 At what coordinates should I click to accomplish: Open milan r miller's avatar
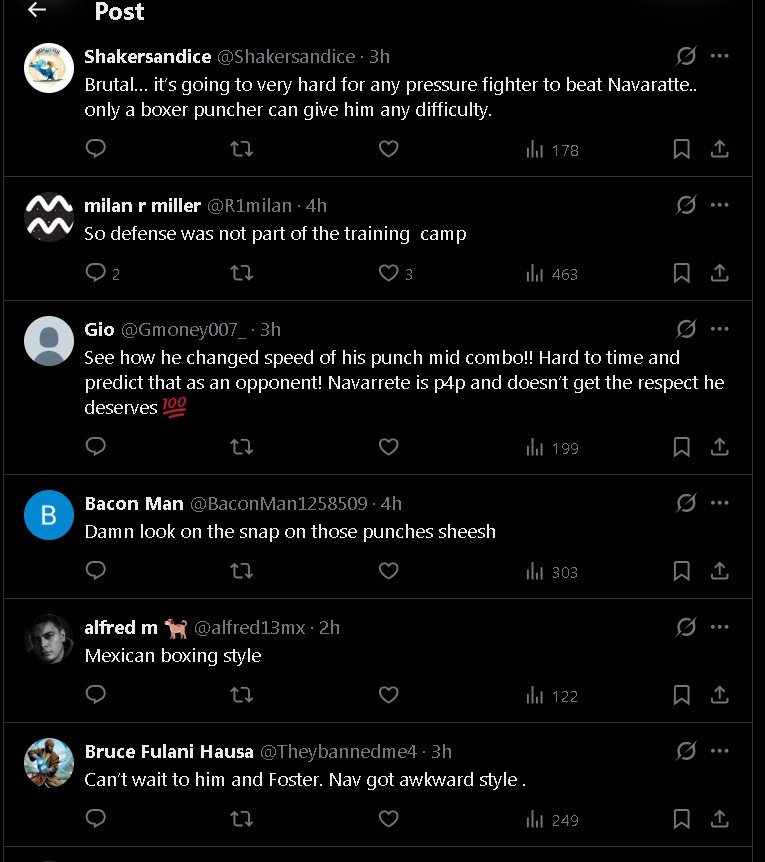[49, 217]
